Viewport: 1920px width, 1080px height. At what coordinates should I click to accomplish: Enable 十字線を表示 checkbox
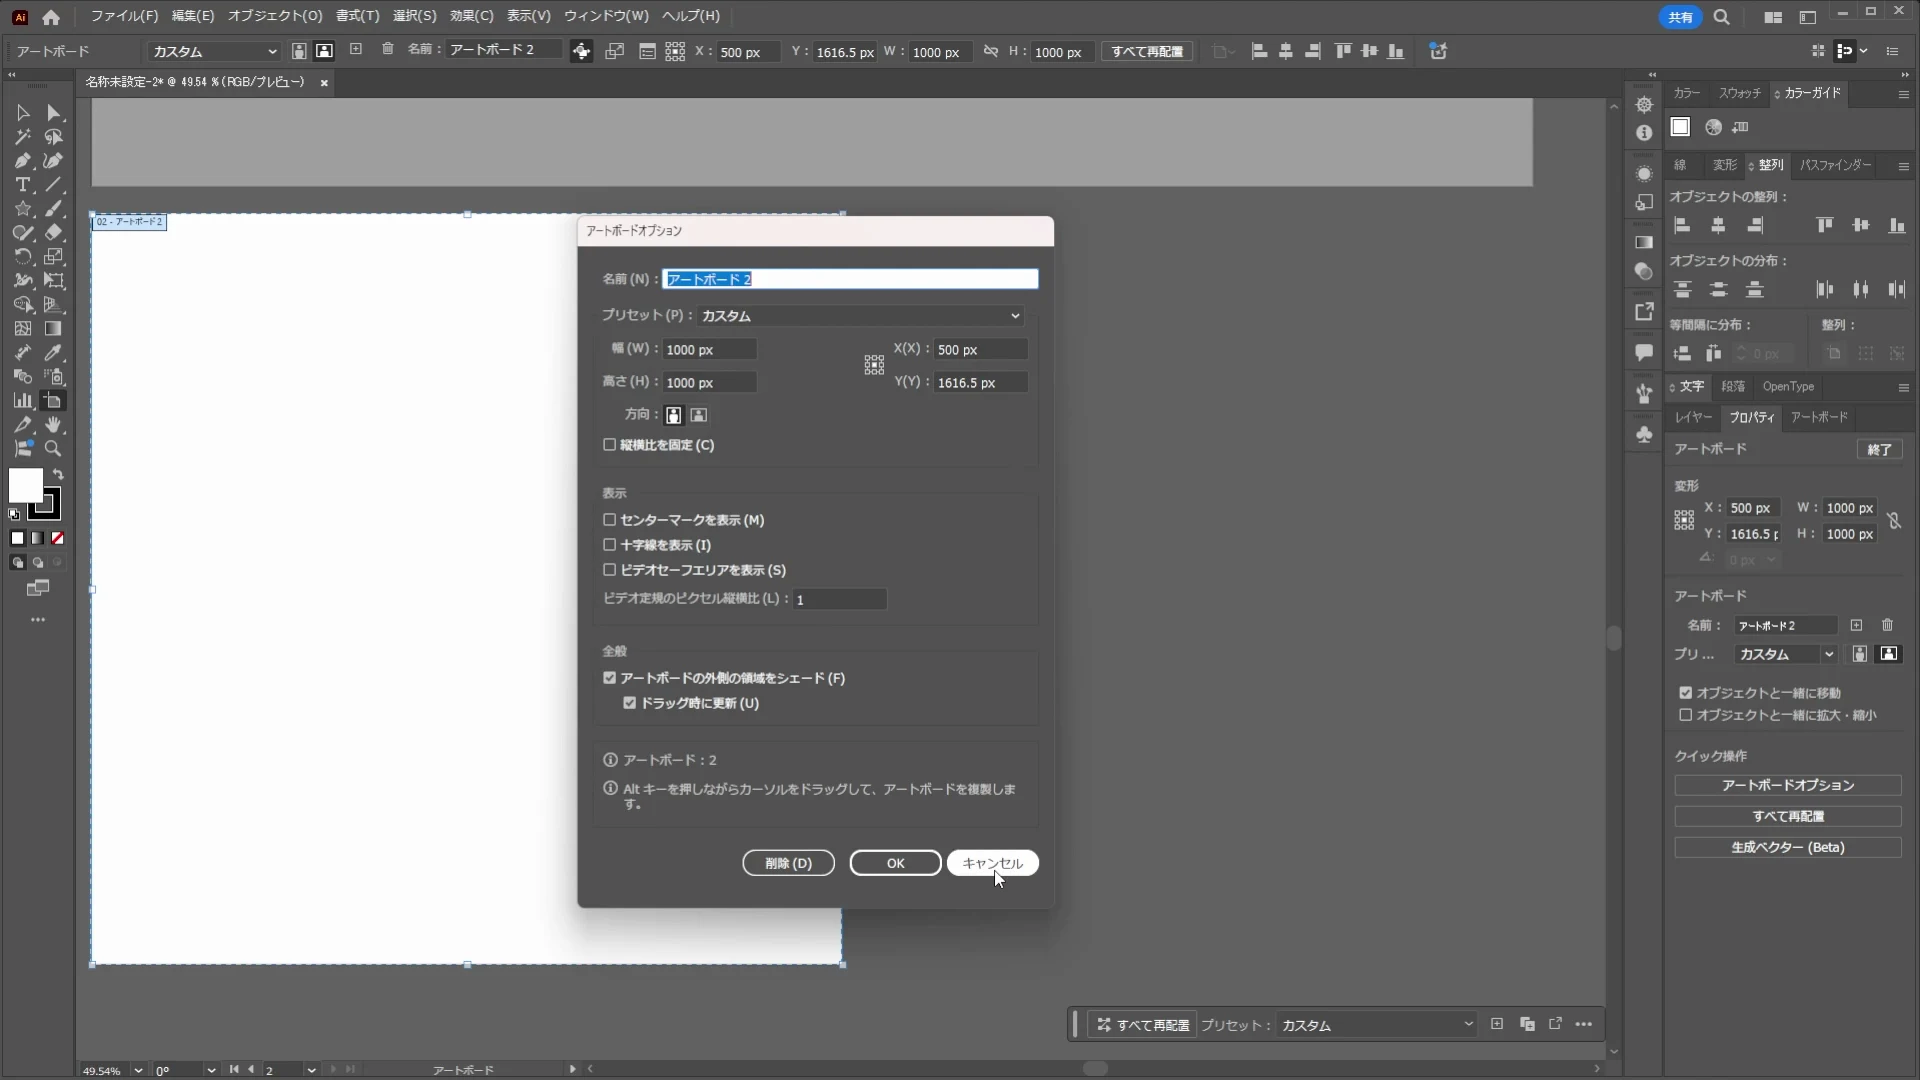tap(609, 545)
